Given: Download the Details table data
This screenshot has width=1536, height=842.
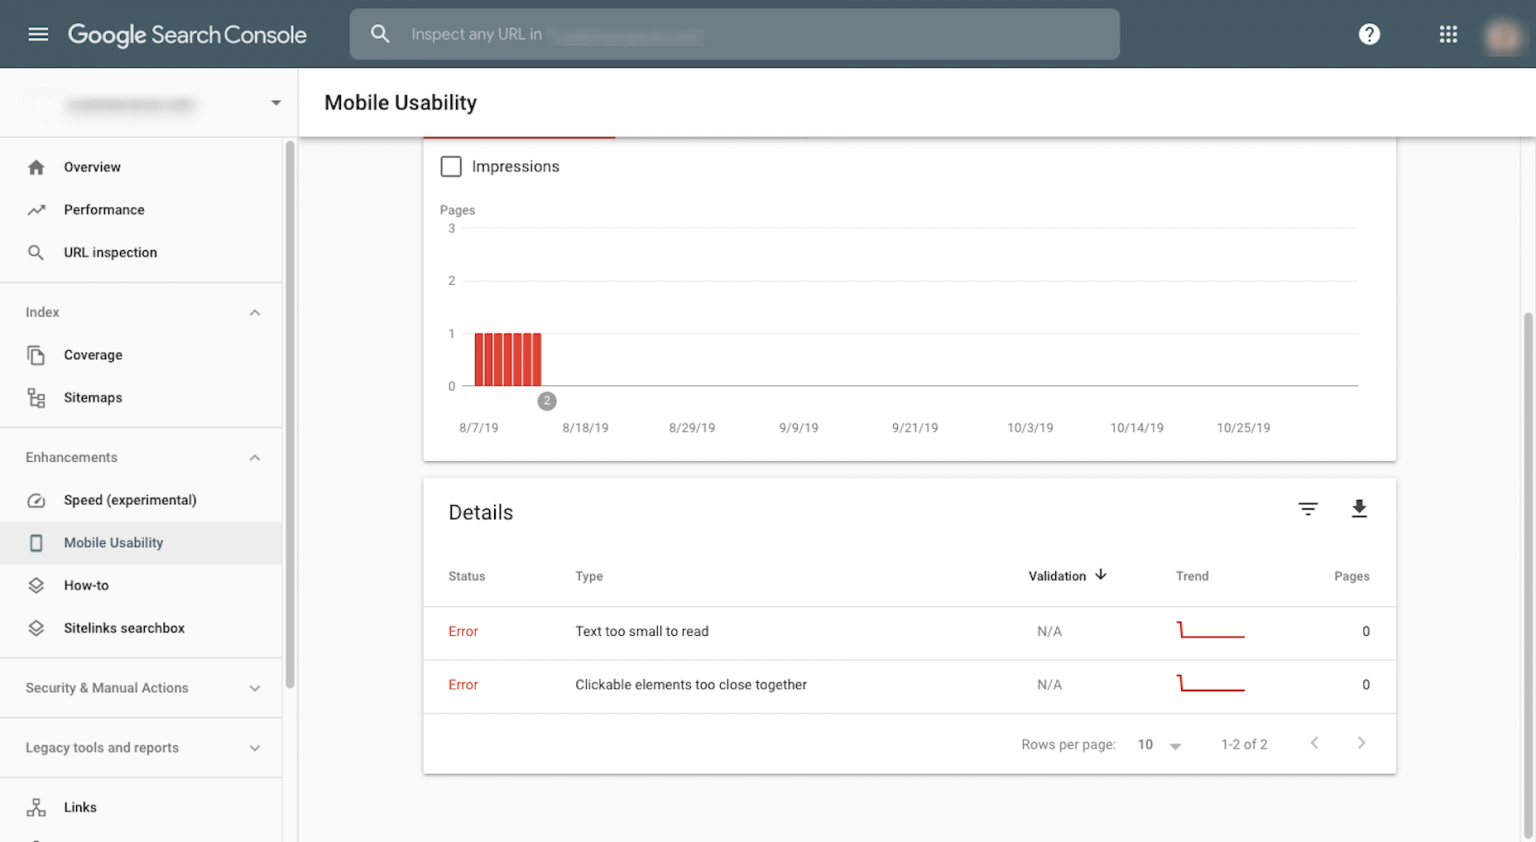Looking at the screenshot, I should click(1359, 509).
